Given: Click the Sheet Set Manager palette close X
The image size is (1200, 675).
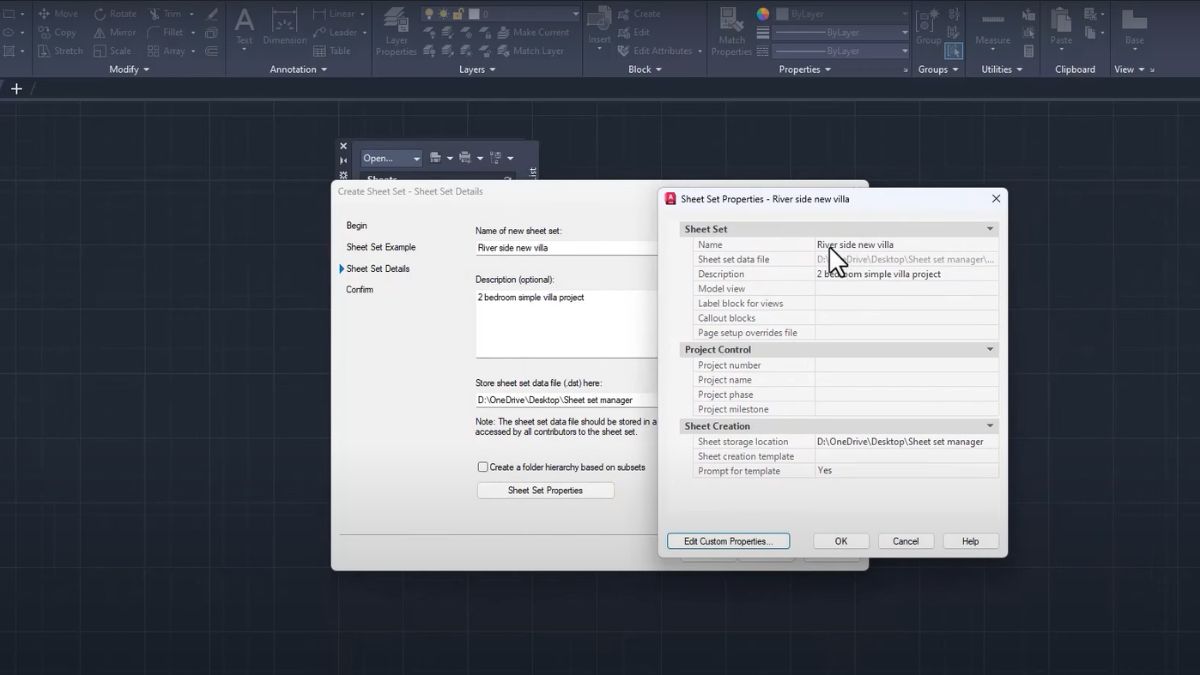Looking at the screenshot, I should [343, 146].
